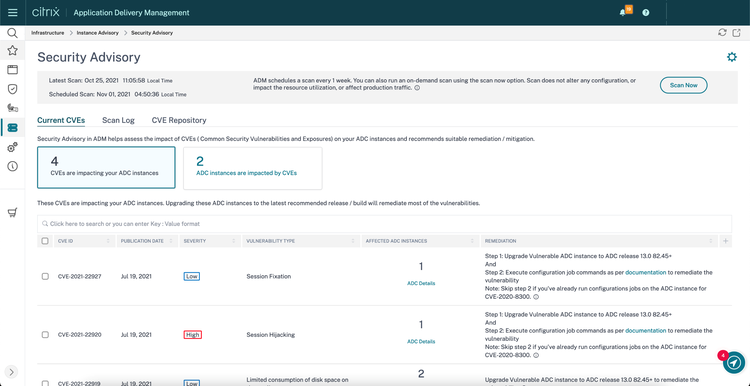Switch to the CVE Repository tab
750x386 pixels.
(179, 121)
